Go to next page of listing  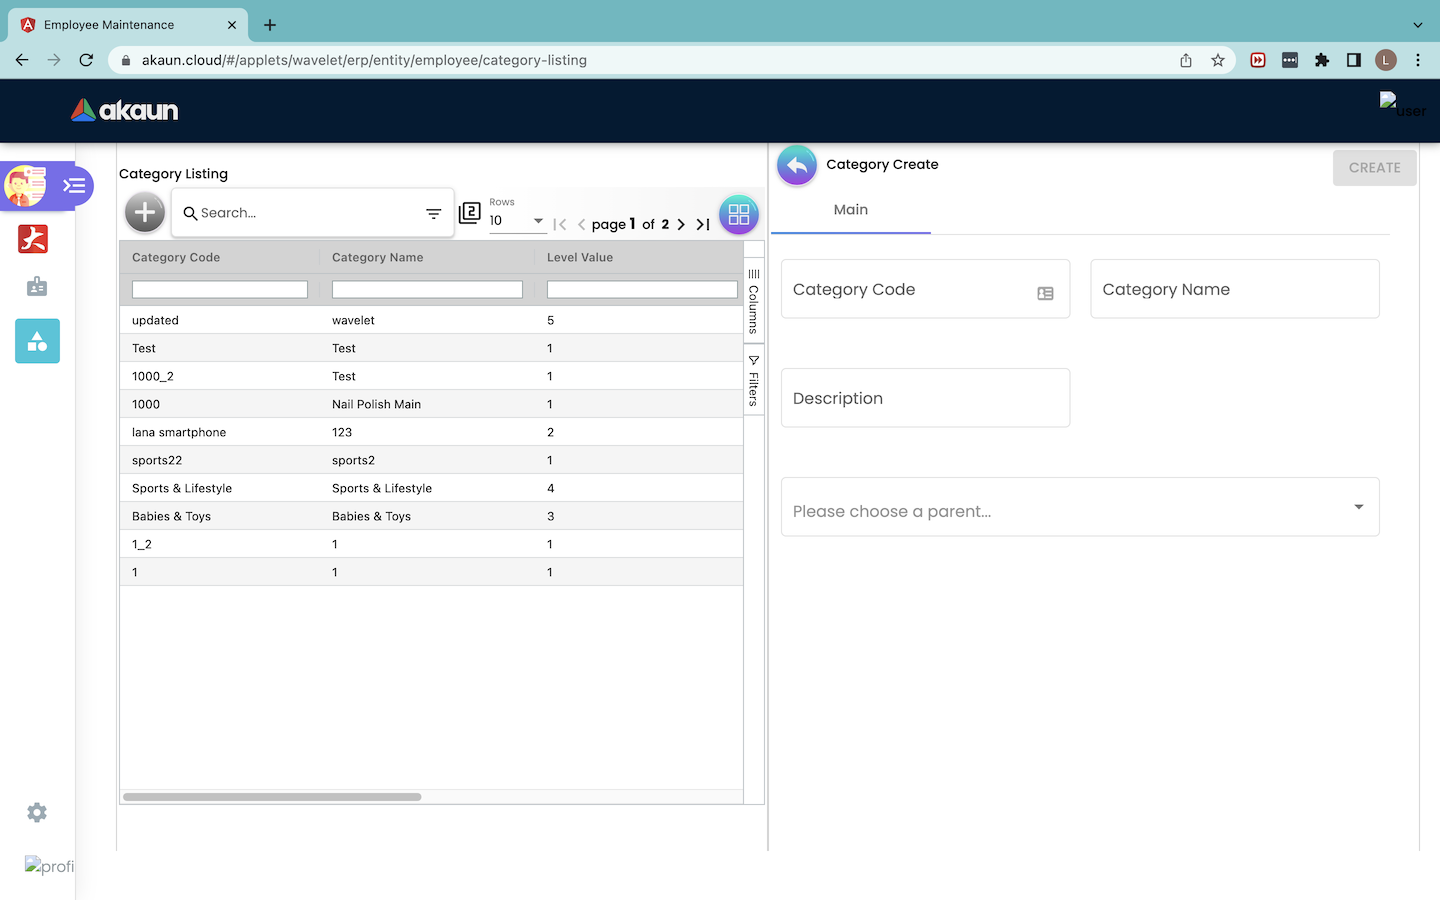pyautogui.click(x=681, y=225)
